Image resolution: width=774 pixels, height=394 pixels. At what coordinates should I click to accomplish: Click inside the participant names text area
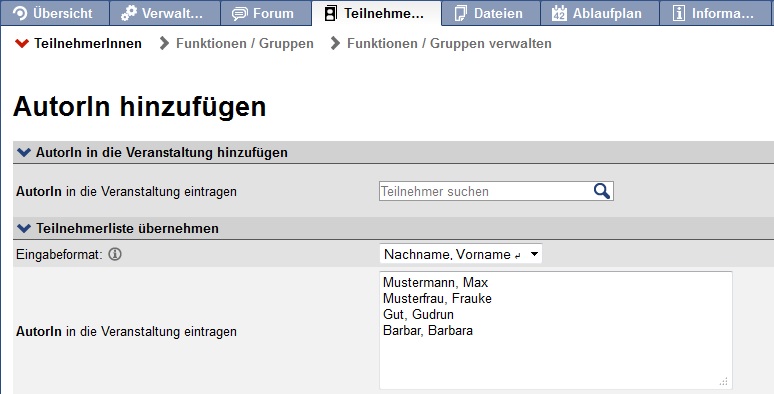556,330
